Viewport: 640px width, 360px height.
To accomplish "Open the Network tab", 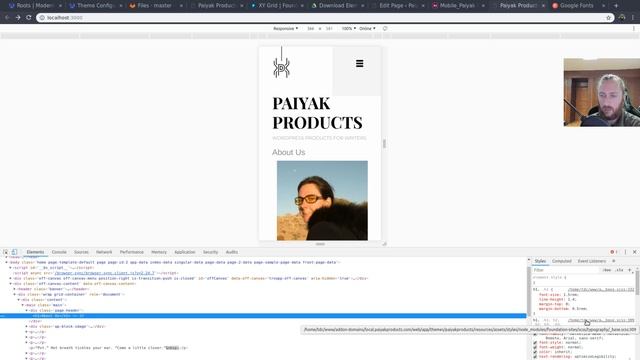I will 104,252.
